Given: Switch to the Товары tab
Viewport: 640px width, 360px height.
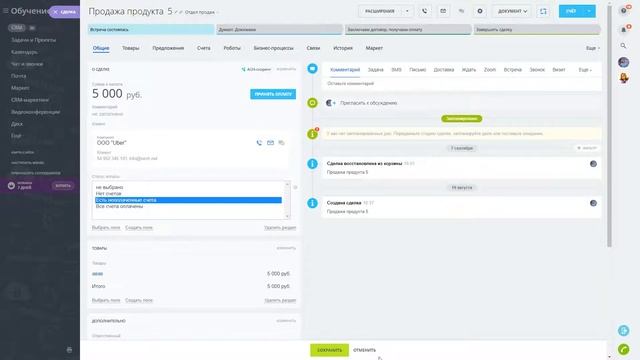Looking at the screenshot, I should point(131,48).
